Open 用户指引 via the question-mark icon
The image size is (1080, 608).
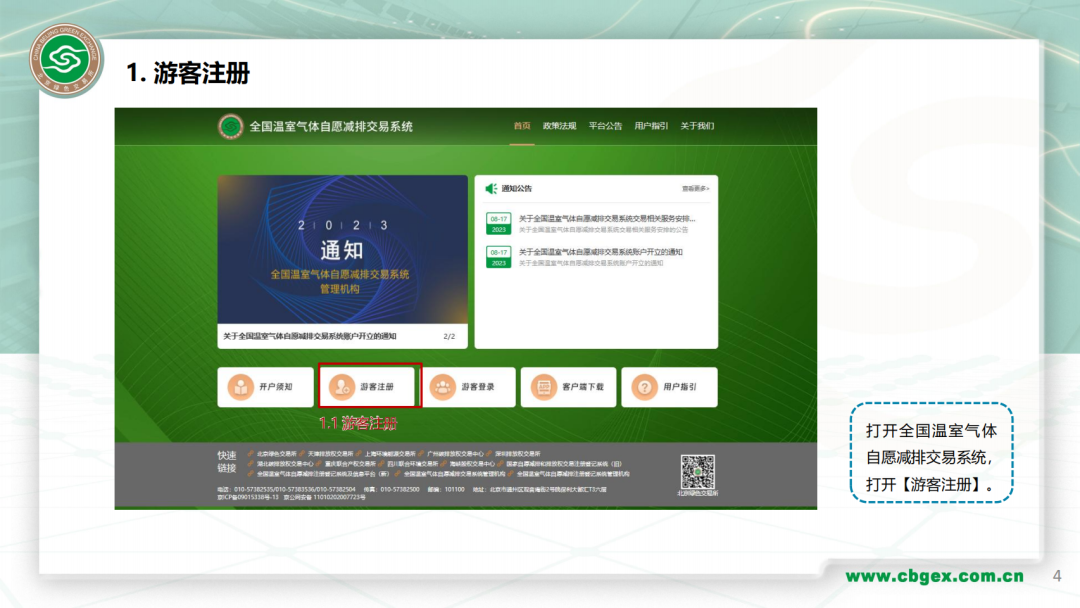pyautogui.click(x=643, y=385)
